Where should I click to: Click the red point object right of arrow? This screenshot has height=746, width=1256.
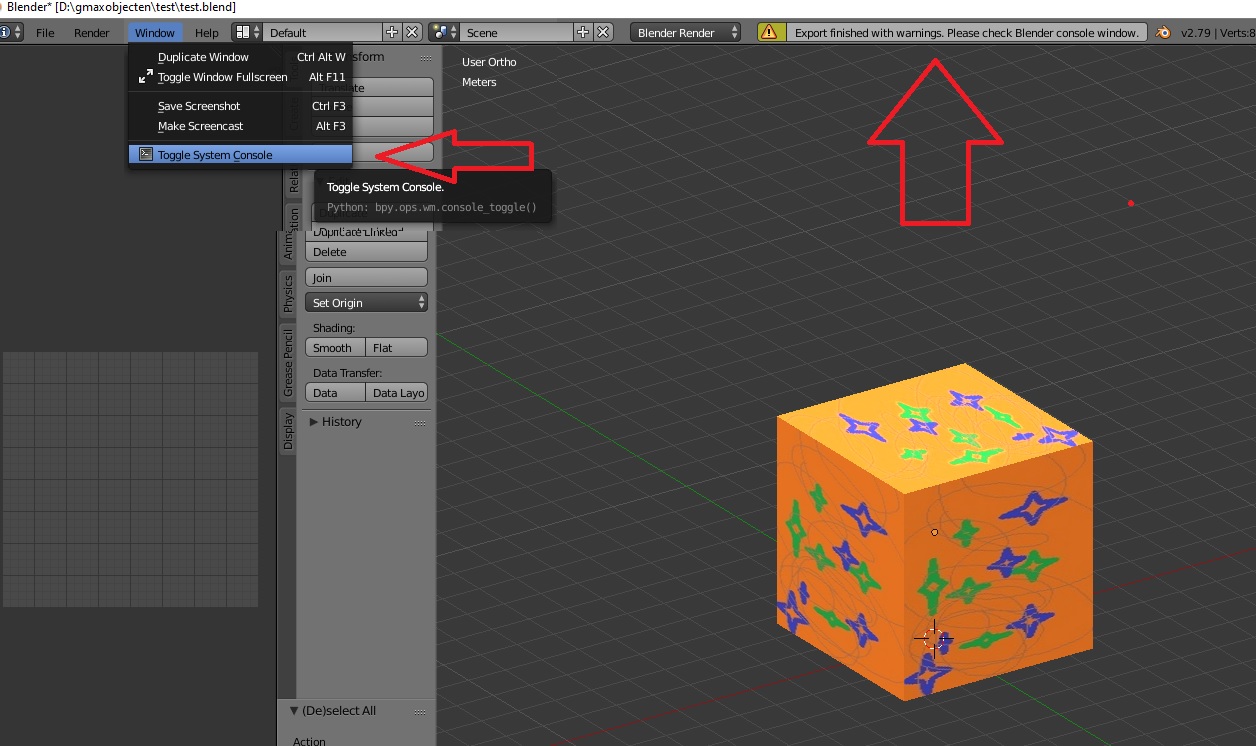click(x=1131, y=203)
